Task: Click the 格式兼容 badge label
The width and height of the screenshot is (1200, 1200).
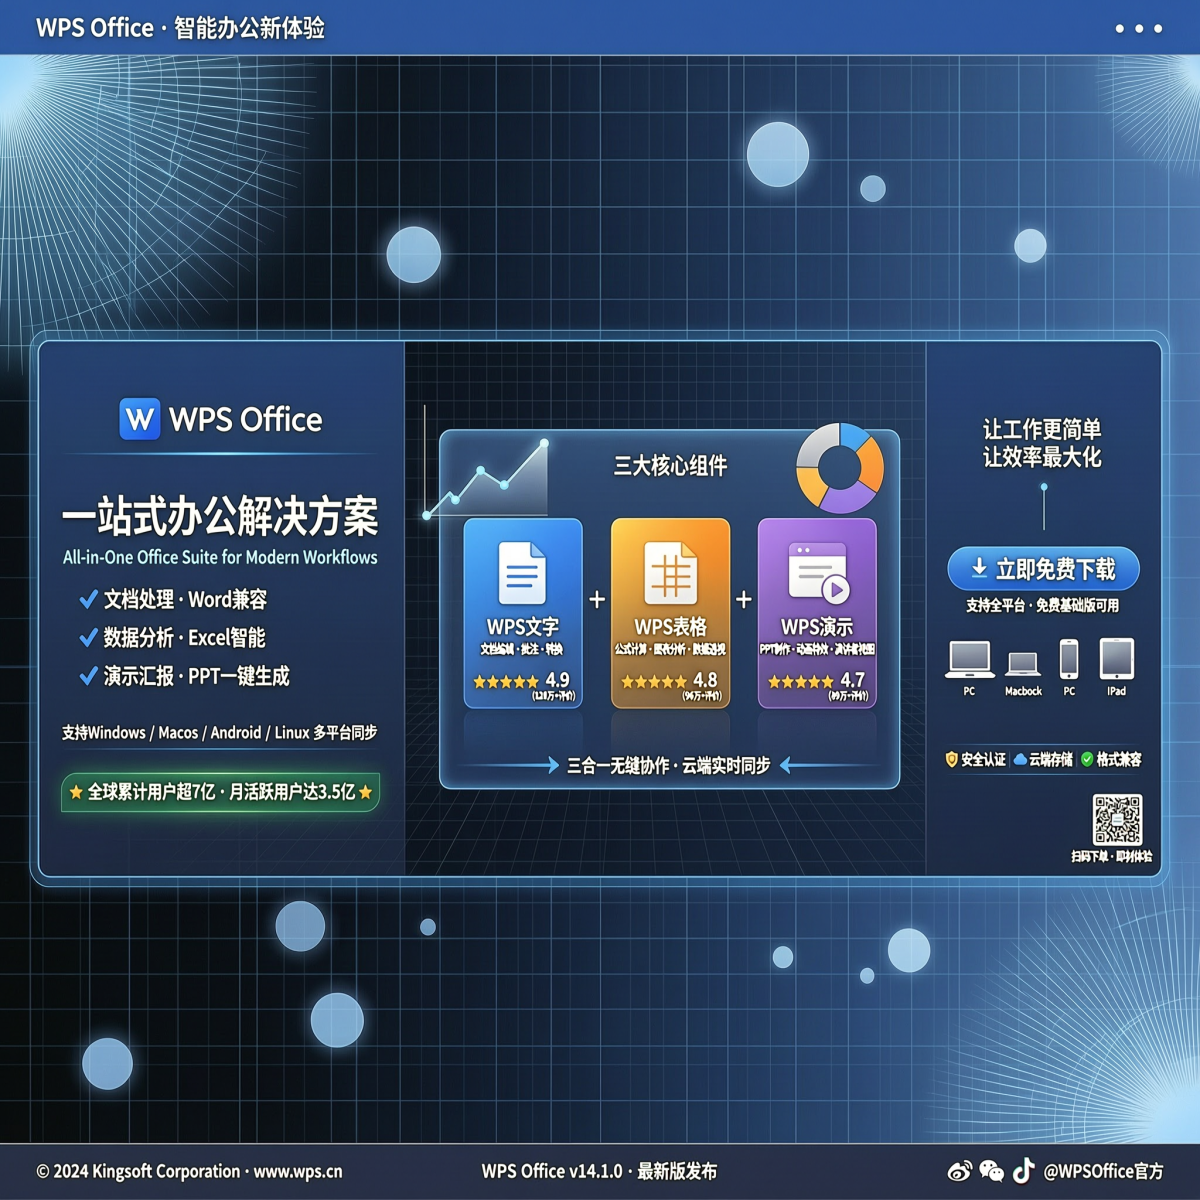Action: [1119, 760]
